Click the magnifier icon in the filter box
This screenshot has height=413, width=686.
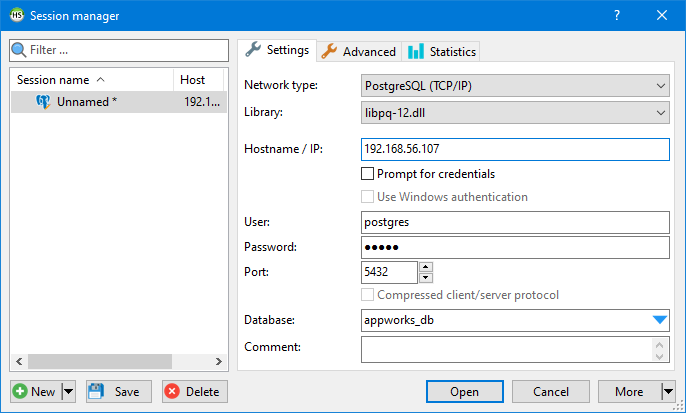(x=18, y=50)
